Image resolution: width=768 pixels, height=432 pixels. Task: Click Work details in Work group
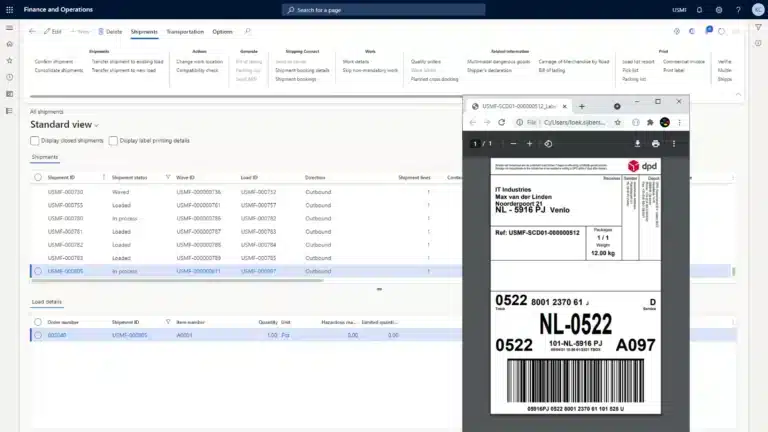(356, 62)
